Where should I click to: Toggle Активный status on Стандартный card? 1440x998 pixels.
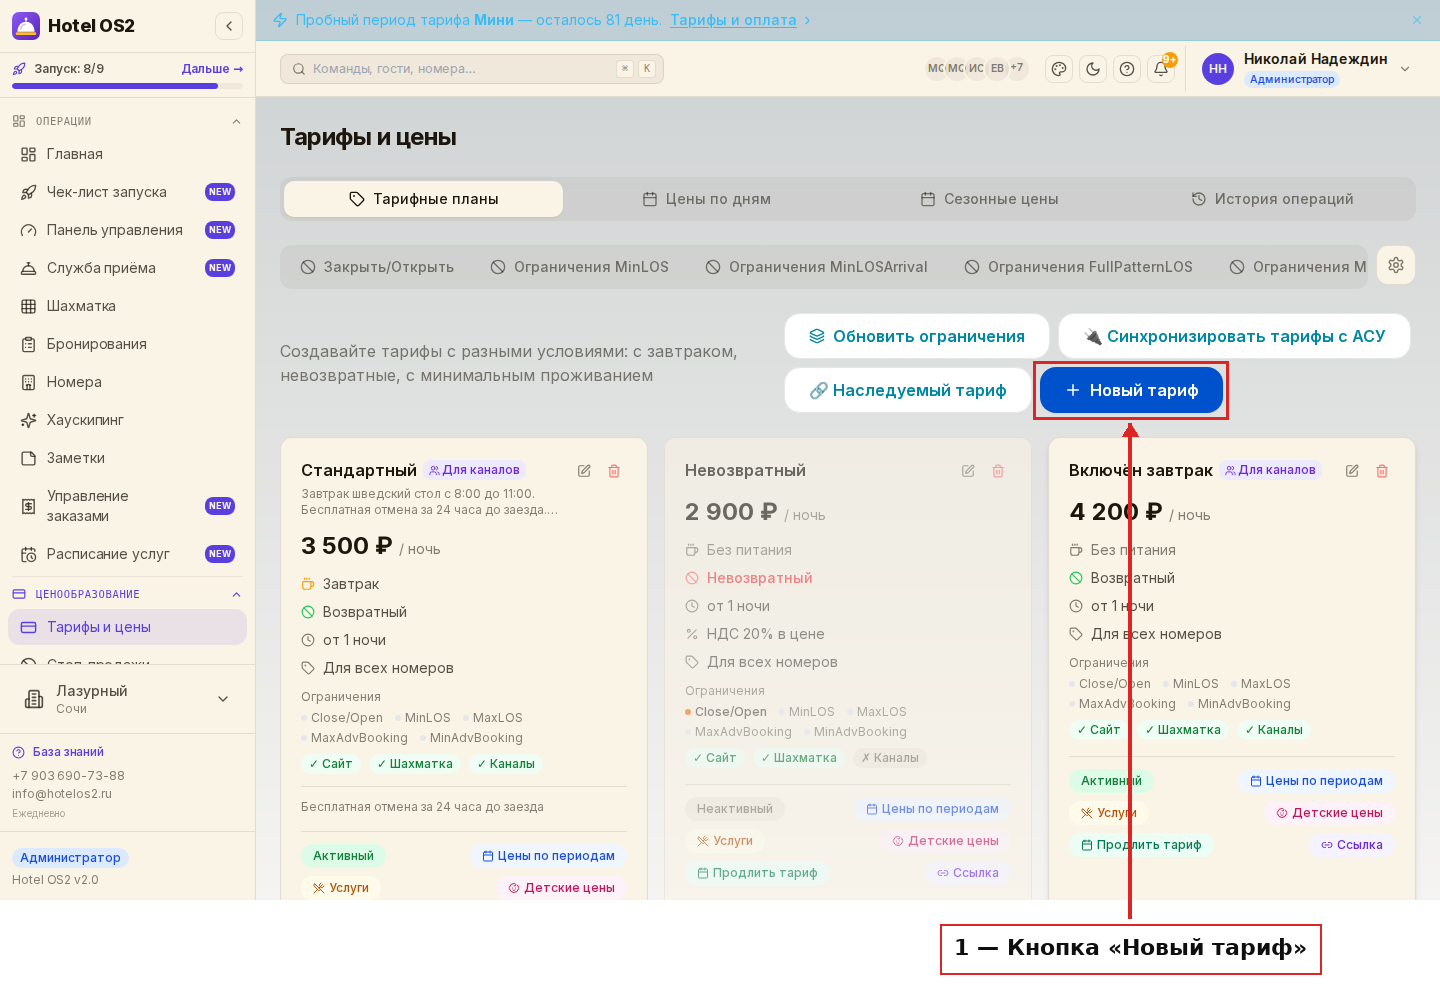pos(344,856)
